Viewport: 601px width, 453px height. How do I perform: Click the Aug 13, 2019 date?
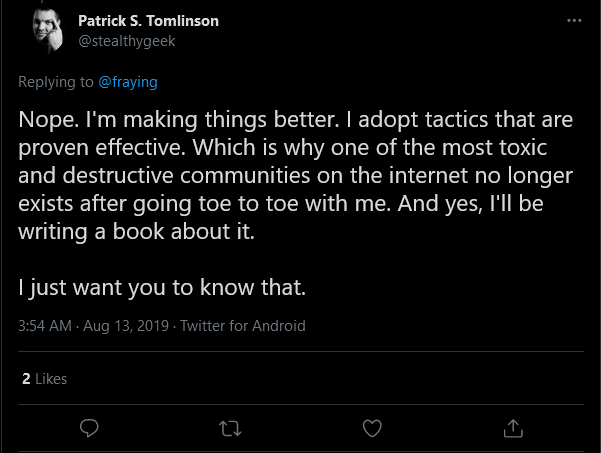click(126, 326)
